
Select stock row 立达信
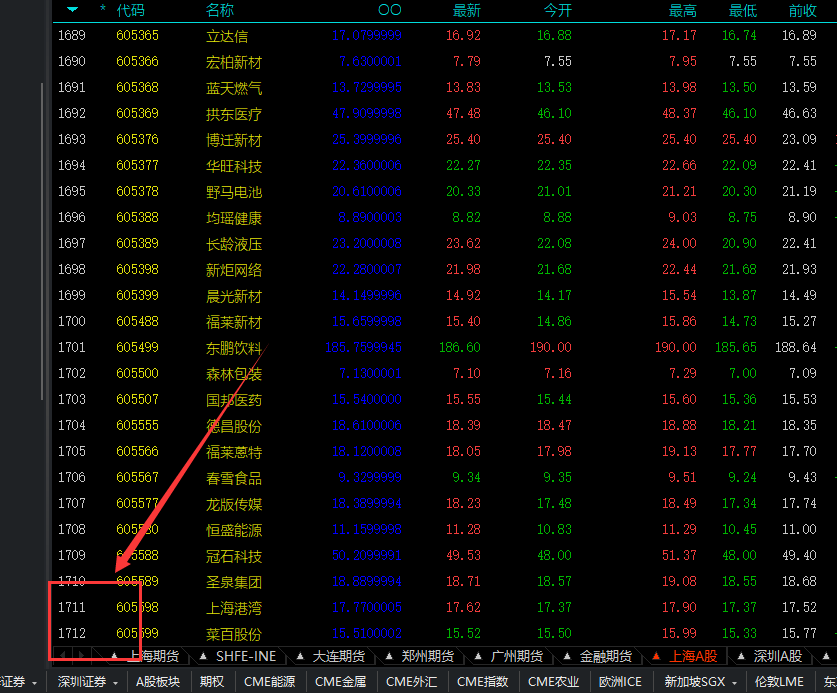coord(445,36)
